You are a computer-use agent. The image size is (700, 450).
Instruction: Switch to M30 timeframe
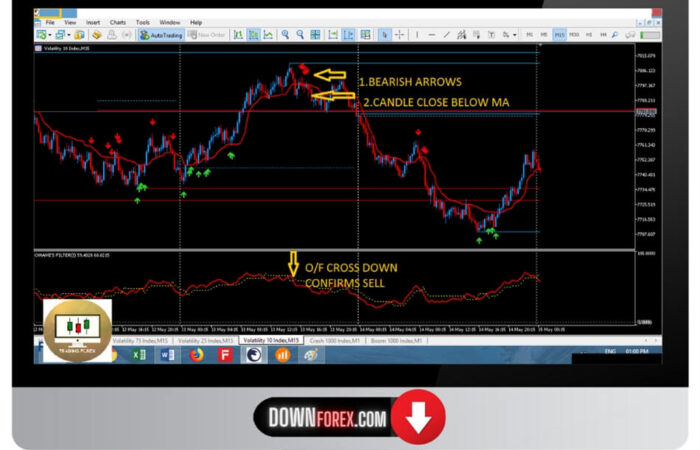(x=574, y=35)
